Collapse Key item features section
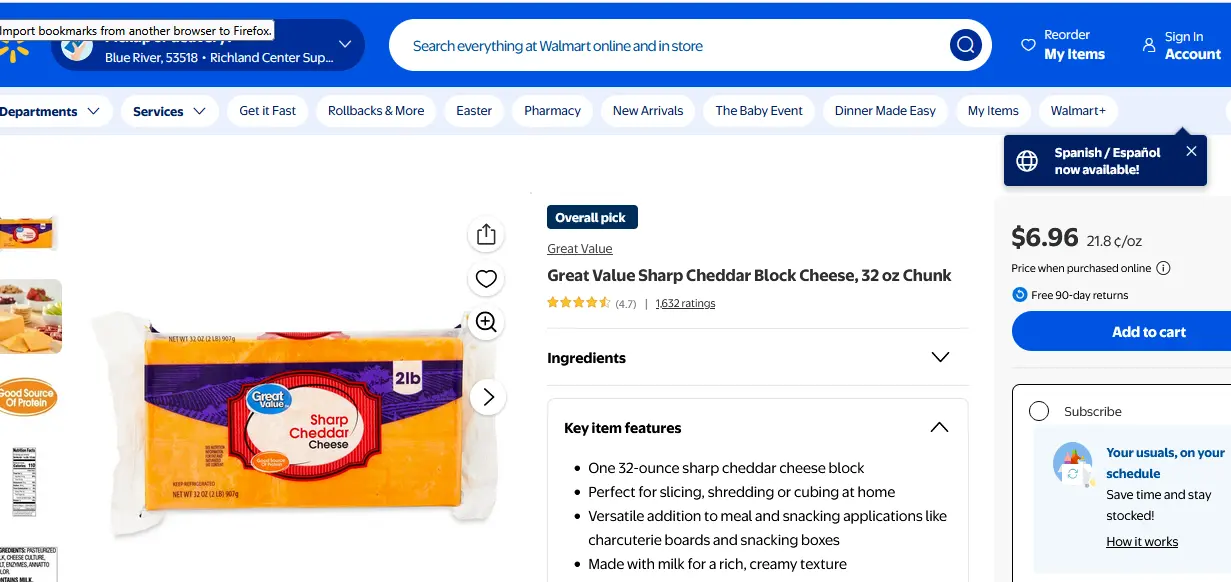Image resolution: width=1231 pixels, height=582 pixels. pos(939,427)
